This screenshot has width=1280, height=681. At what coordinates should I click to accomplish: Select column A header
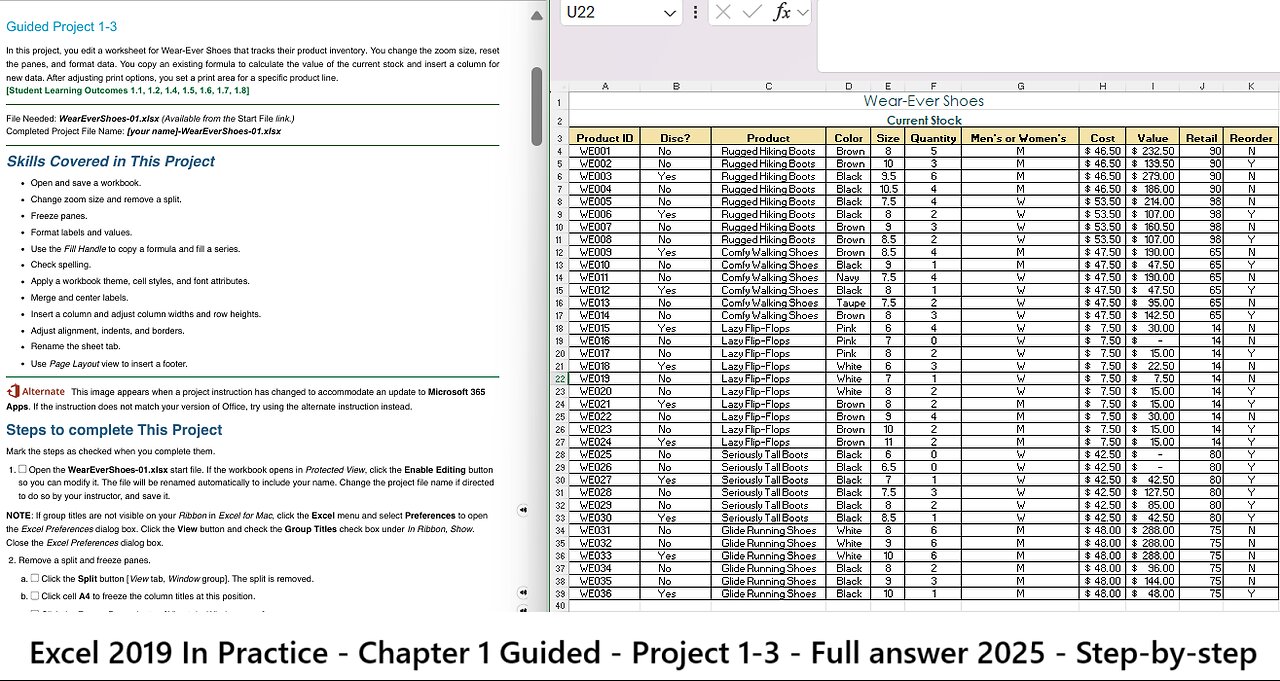(x=605, y=86)
